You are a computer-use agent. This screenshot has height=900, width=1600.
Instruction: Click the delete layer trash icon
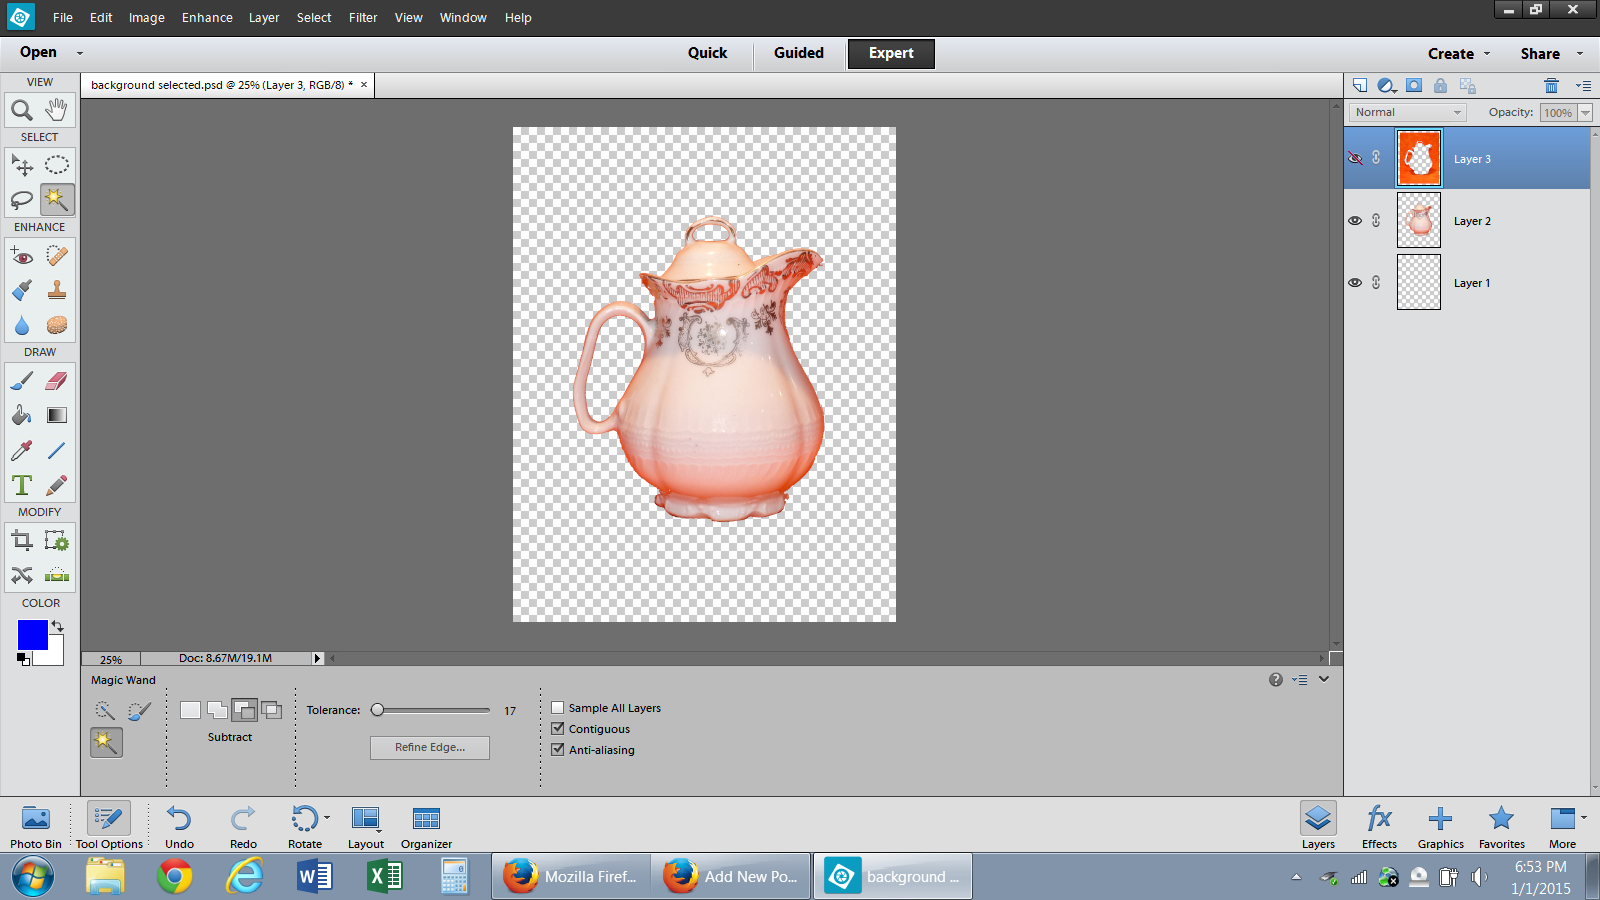point(1551,86)
